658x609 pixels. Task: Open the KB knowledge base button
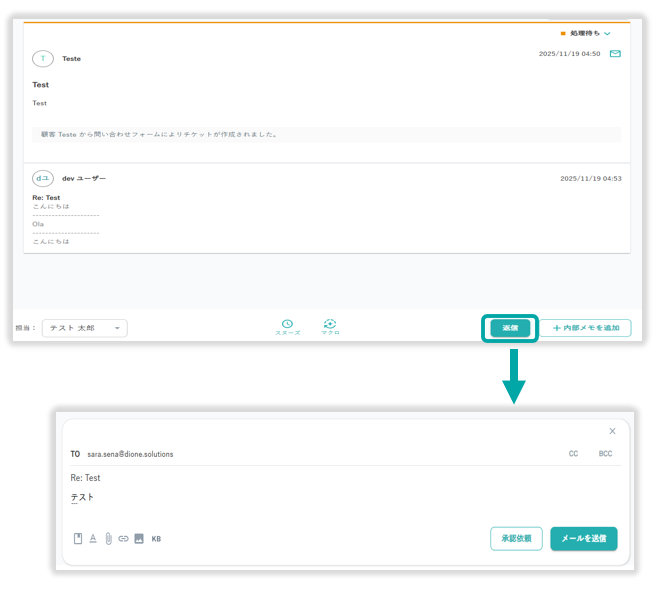156,539
